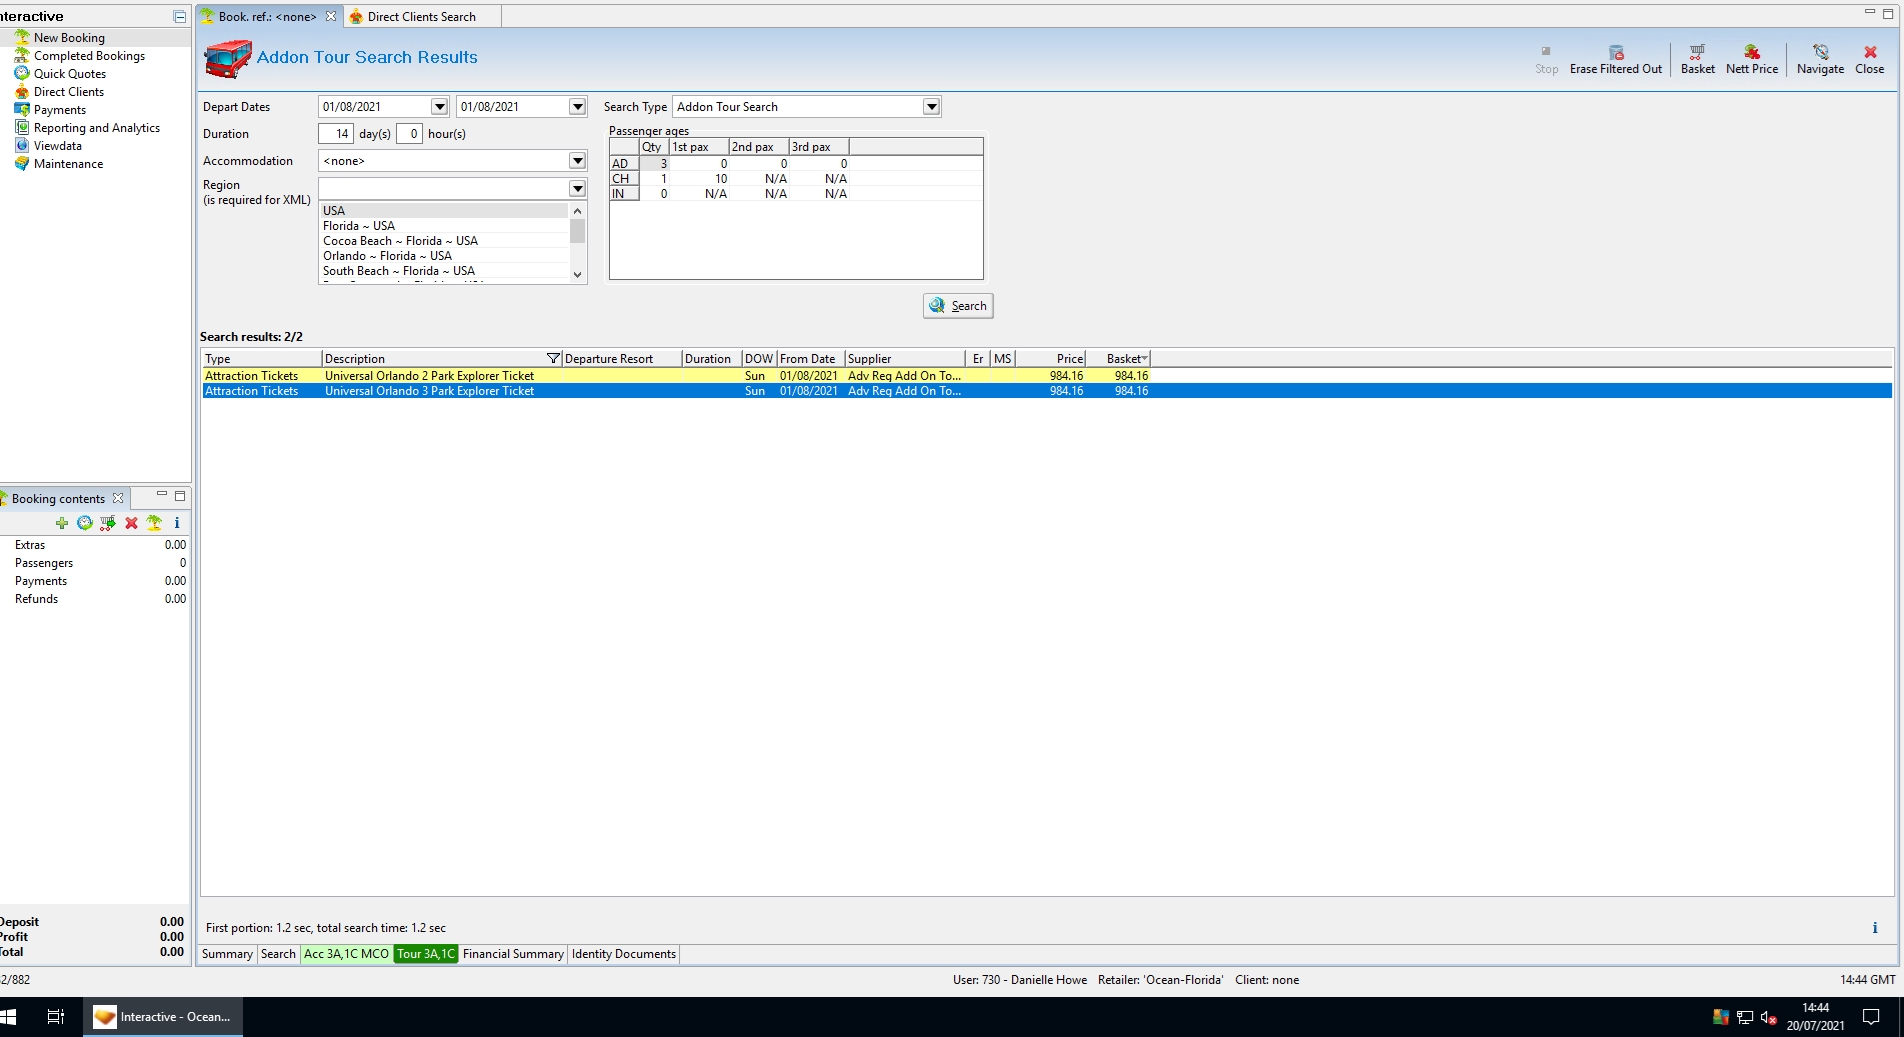Click the palm tree icon in Booking contents toolbar

point(154,523)
